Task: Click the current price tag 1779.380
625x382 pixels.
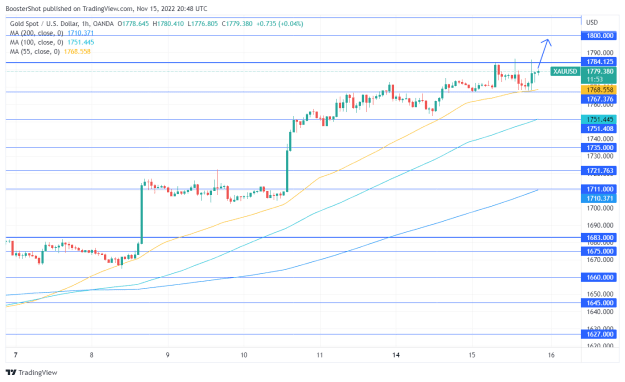Action: pyautogui.click(x=599, y=71)
